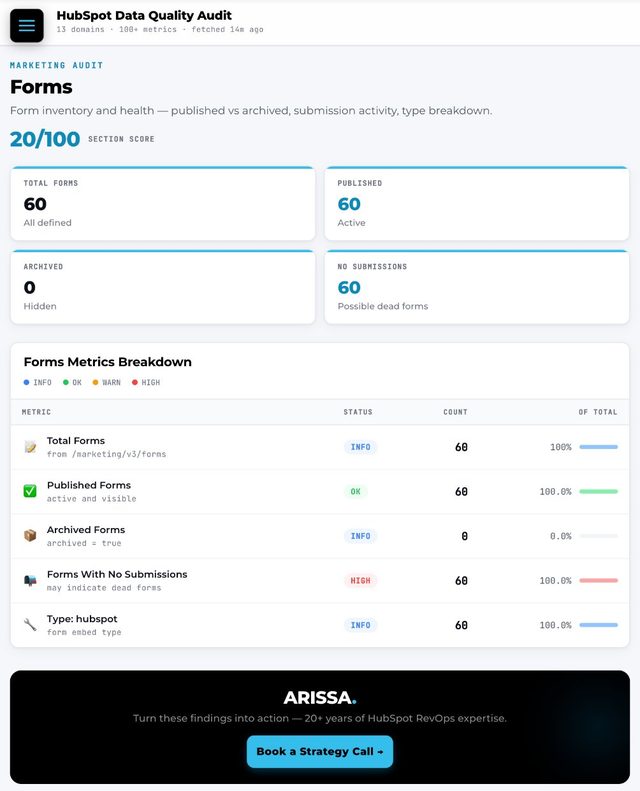
Task: Click the count 0 in Archived Forms row
Action: point(464,536)
